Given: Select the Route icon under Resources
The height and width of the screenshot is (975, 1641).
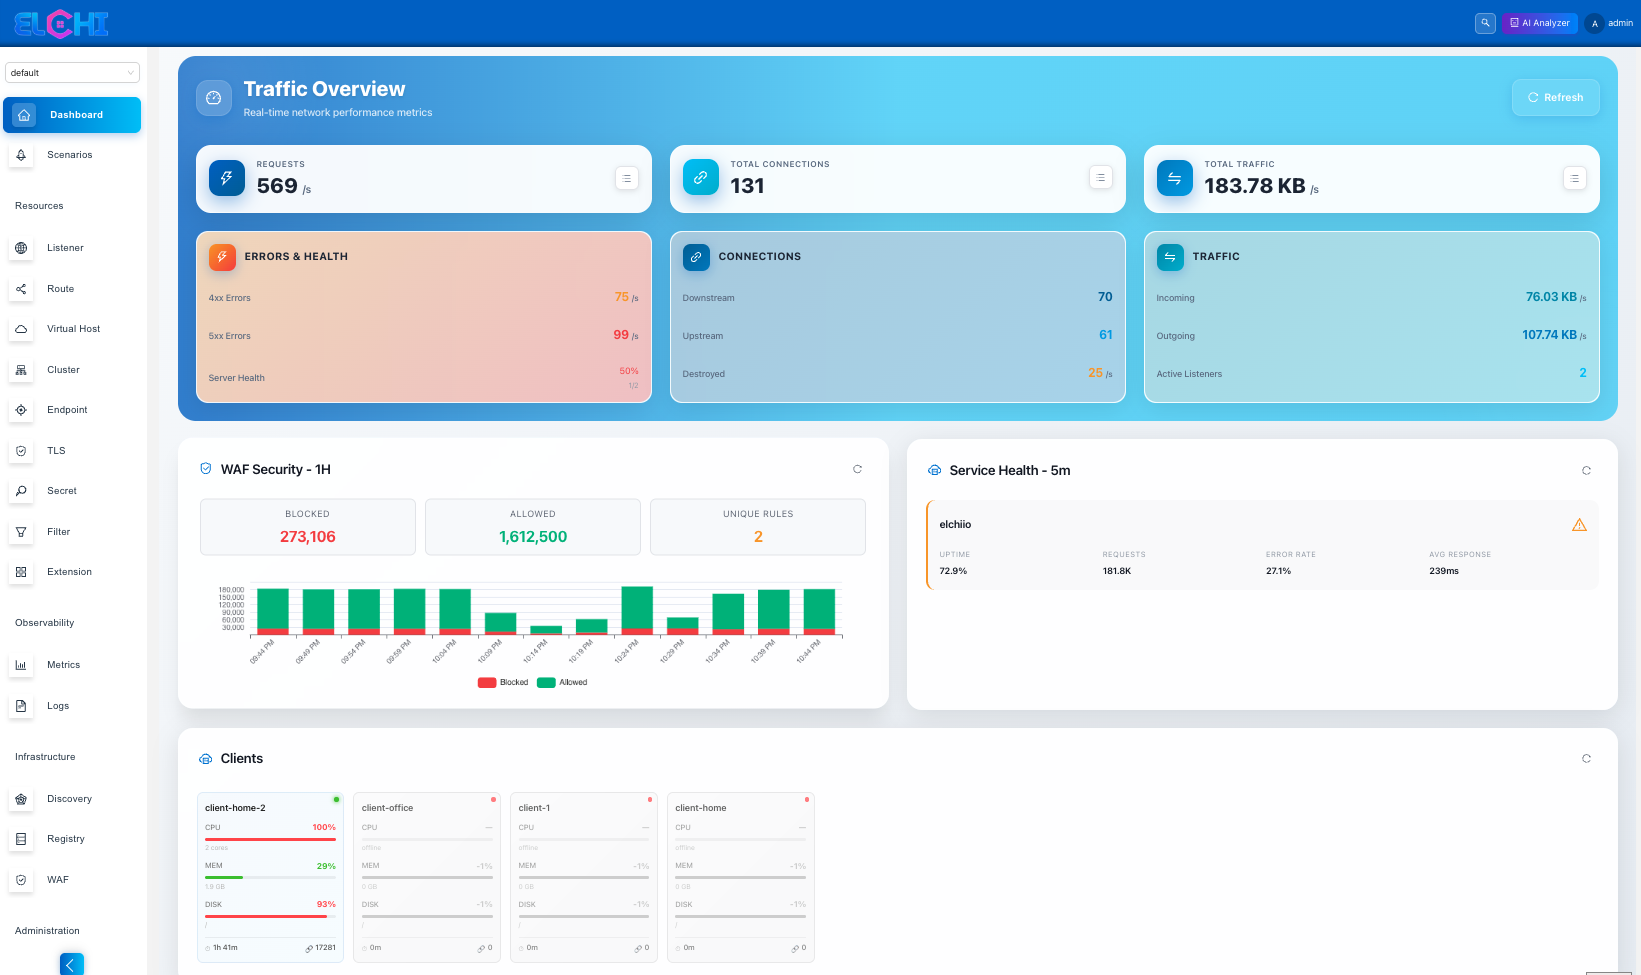Looking at the screenshot, I should [x=21, y=289].
